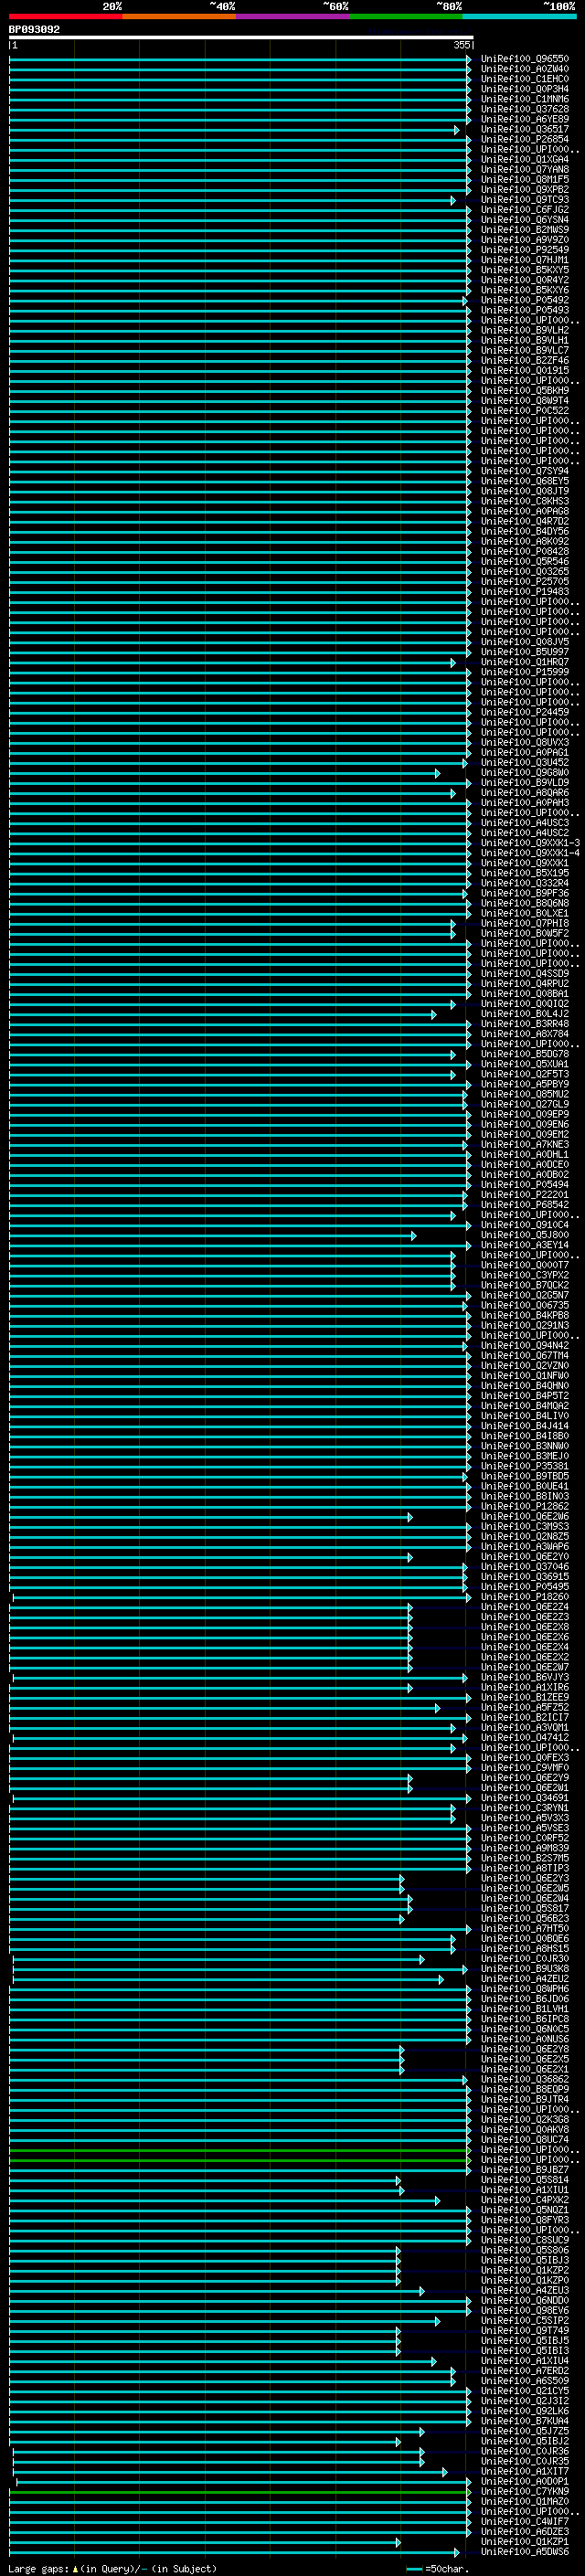Select the UniRef100_Q94N42 hit label

click(524, 1346)
